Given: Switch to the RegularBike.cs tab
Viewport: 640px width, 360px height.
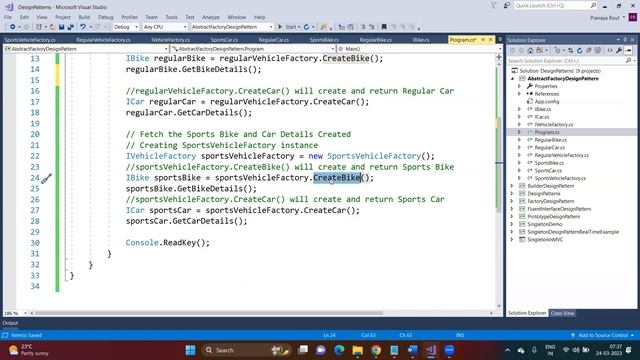Looking at the screenshot, I should (x=376, y=40).
